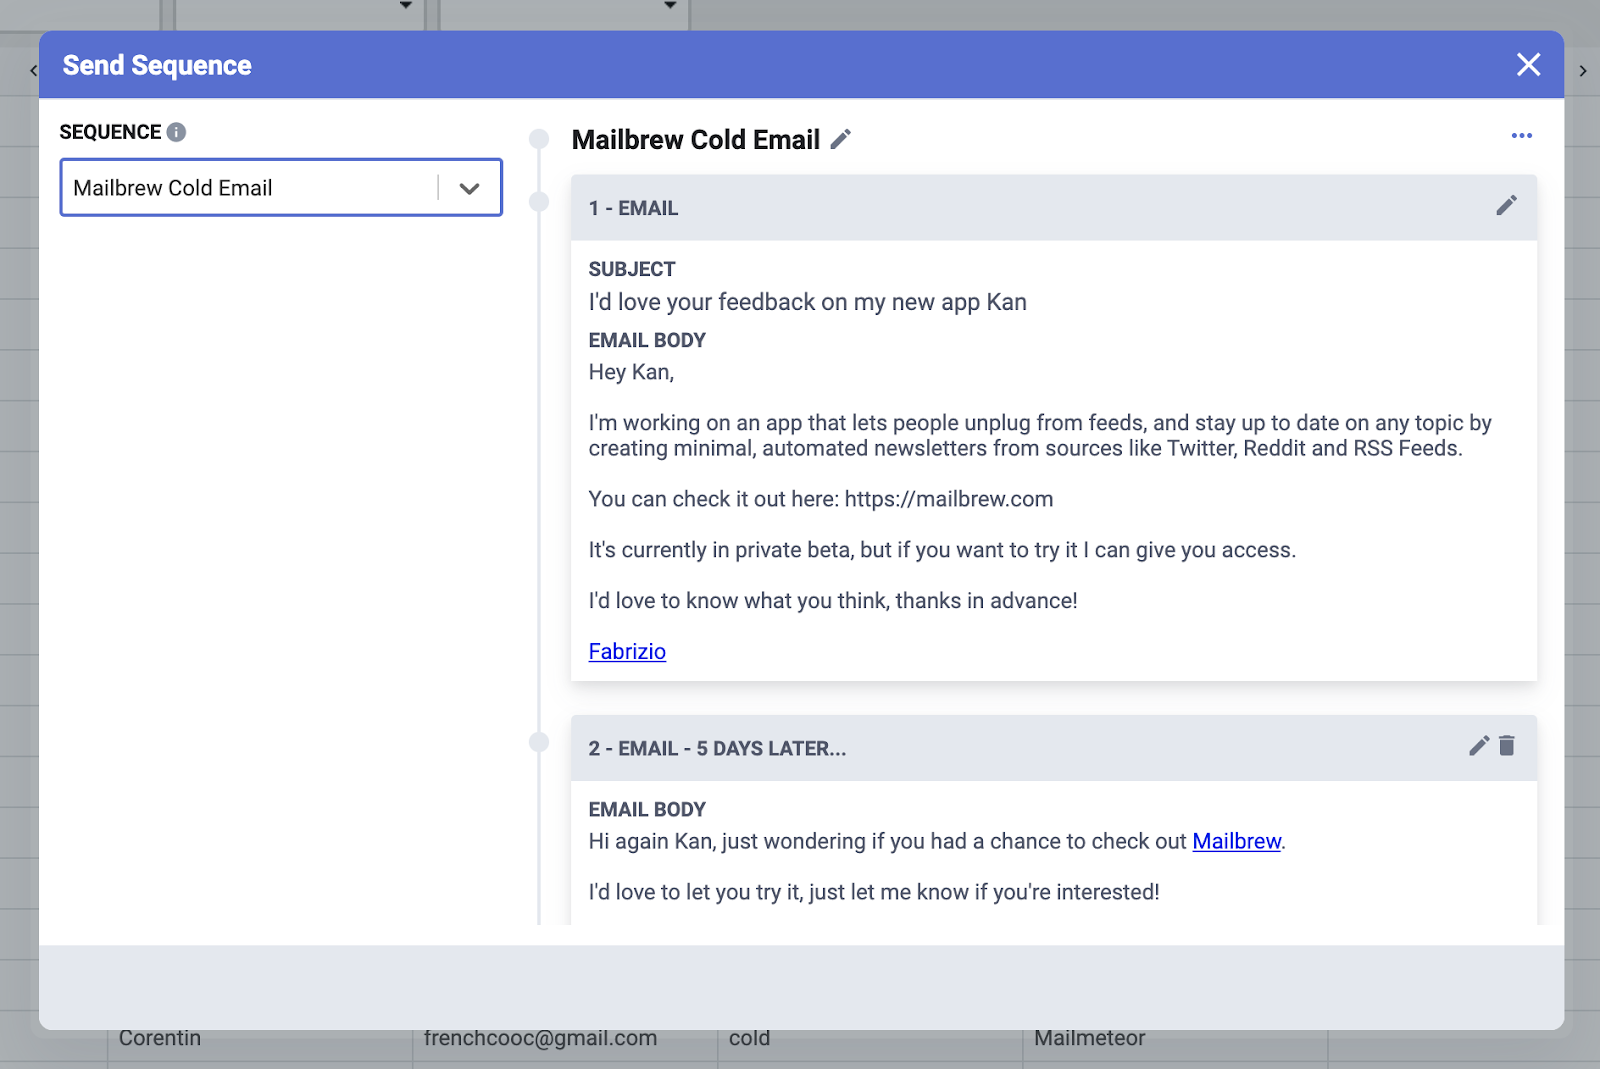Click the subject line about feedback on app
Viewport: 1600px width, 1069px height.
(807, 302)
